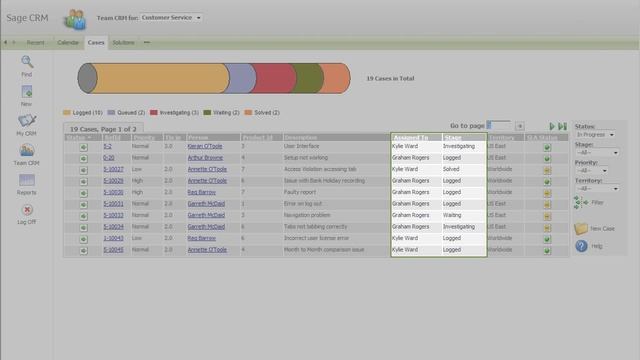640x360 pixels.
Task: Switch to the Solutions tab
Action: click(x=123, y=42)
